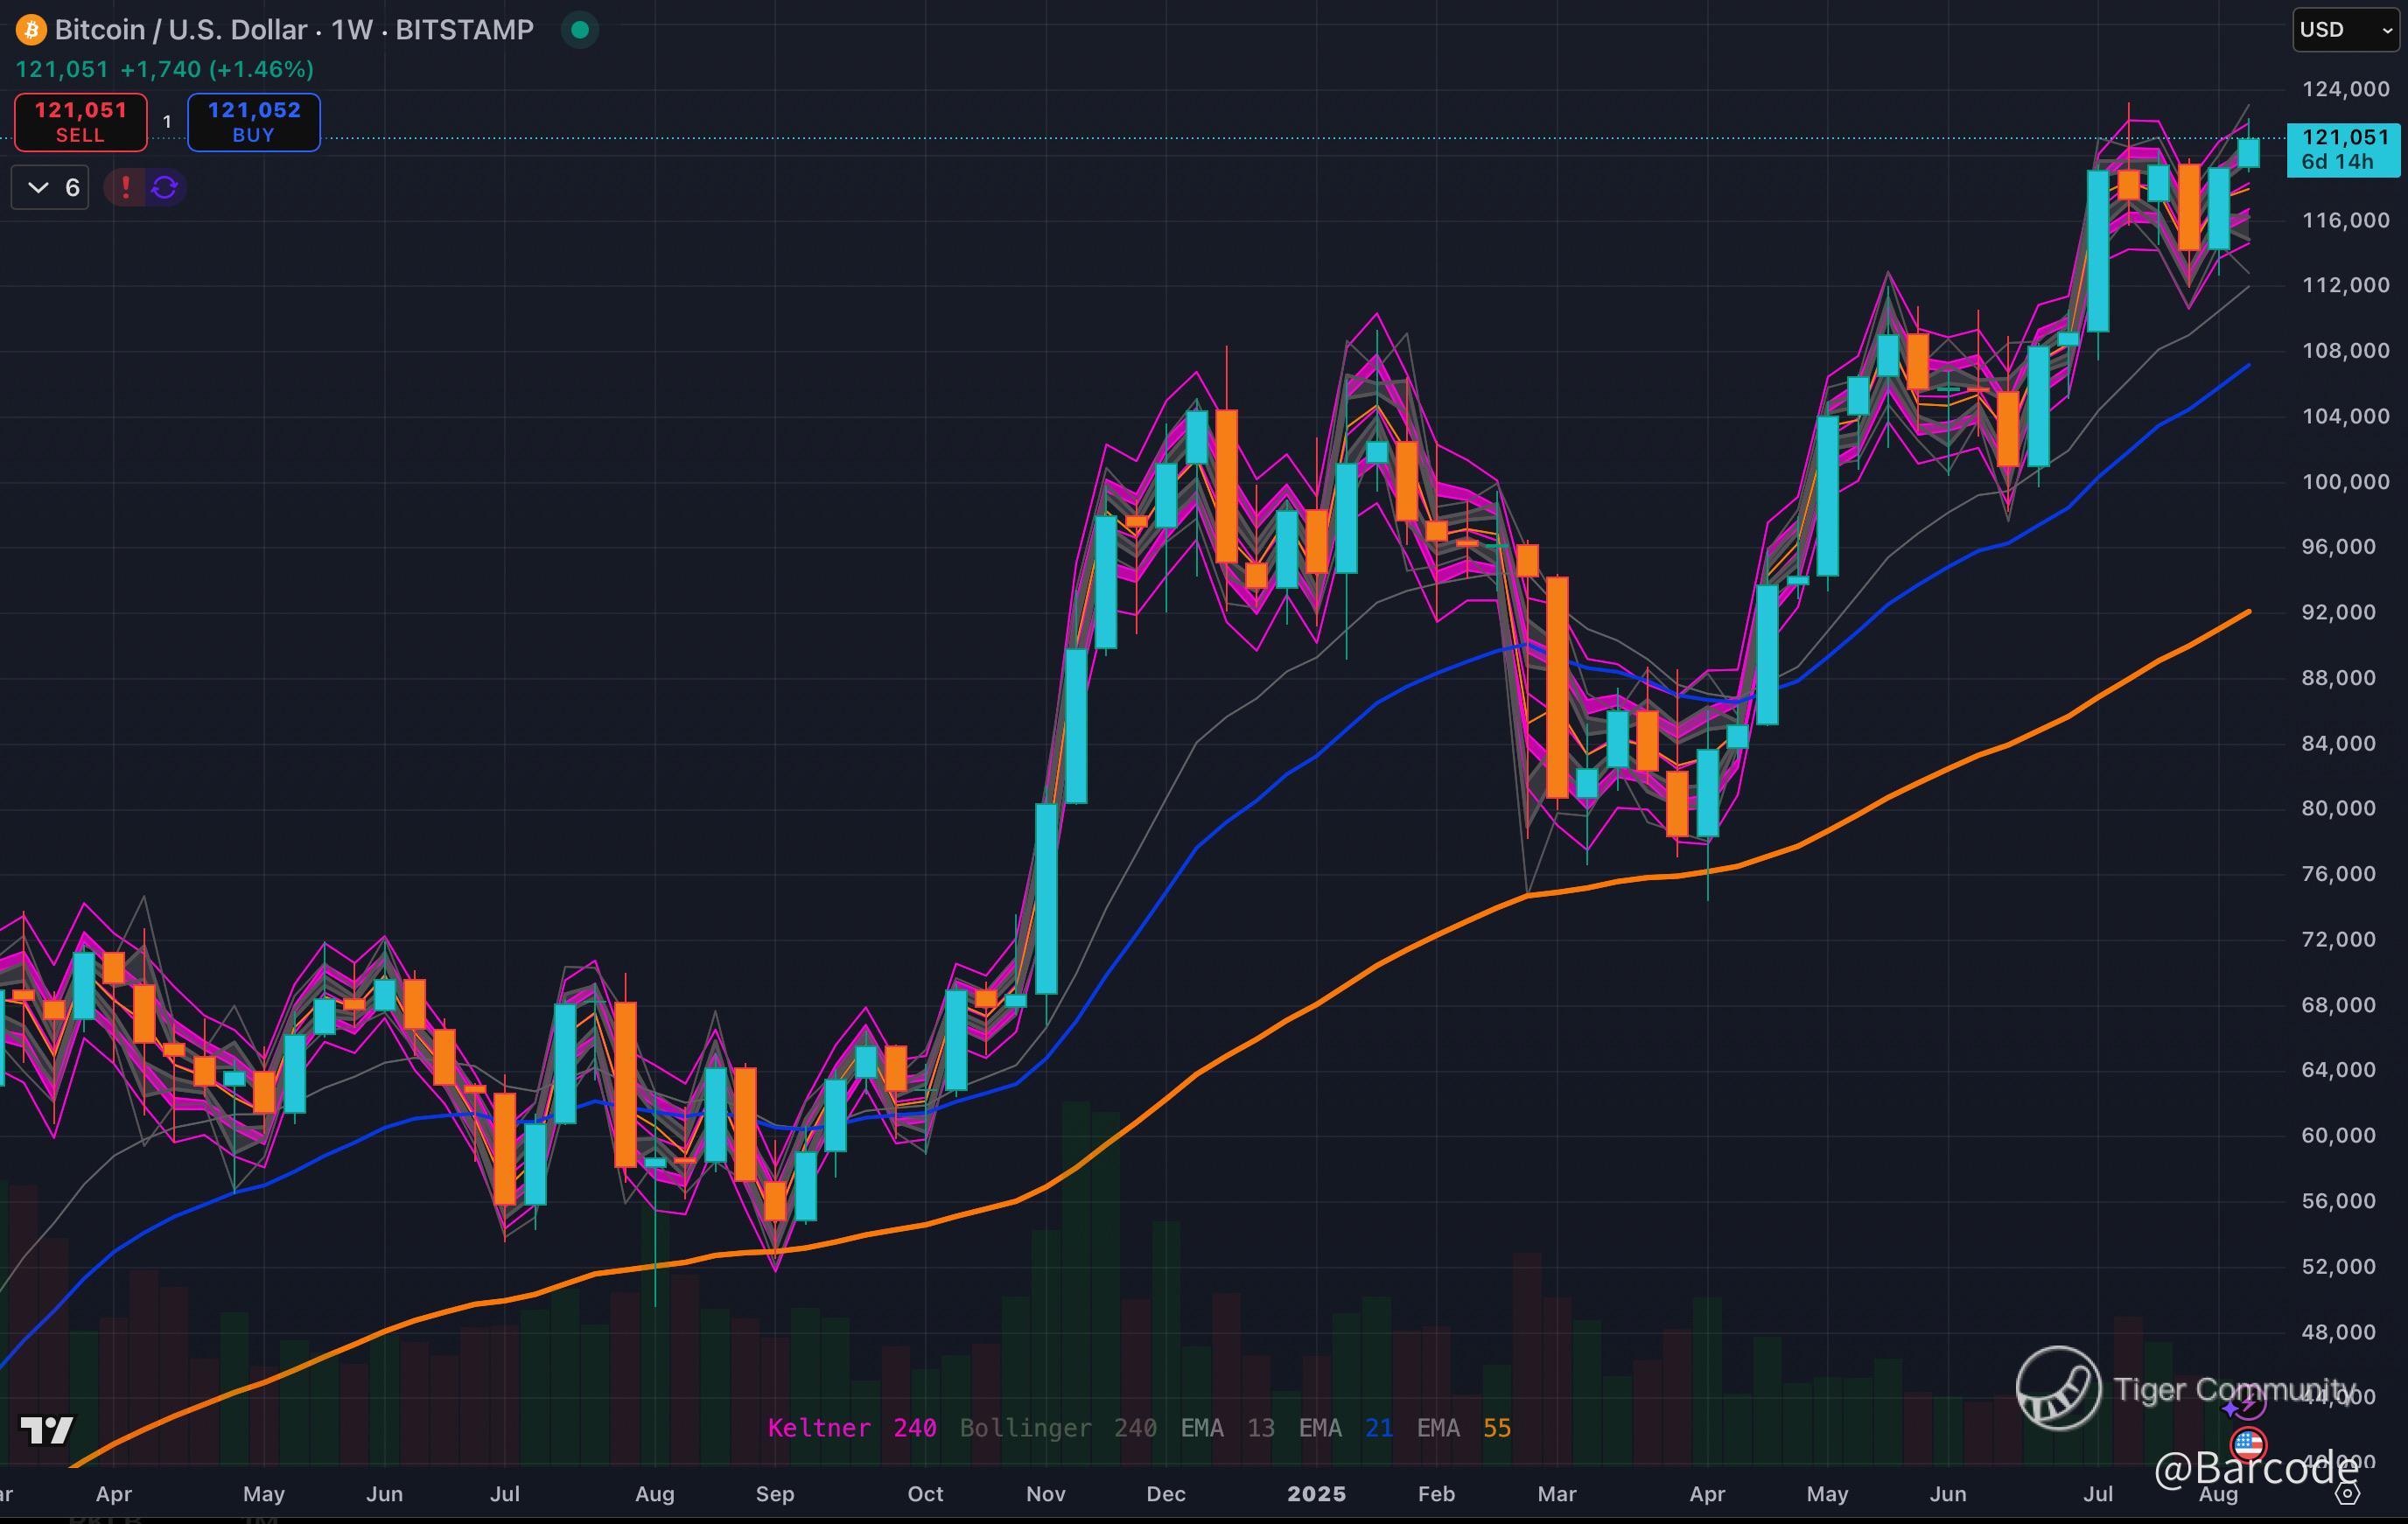Screen dimensions: 2408x1524
Task: Click the green market status dot
Action: [x=579, y=30]
